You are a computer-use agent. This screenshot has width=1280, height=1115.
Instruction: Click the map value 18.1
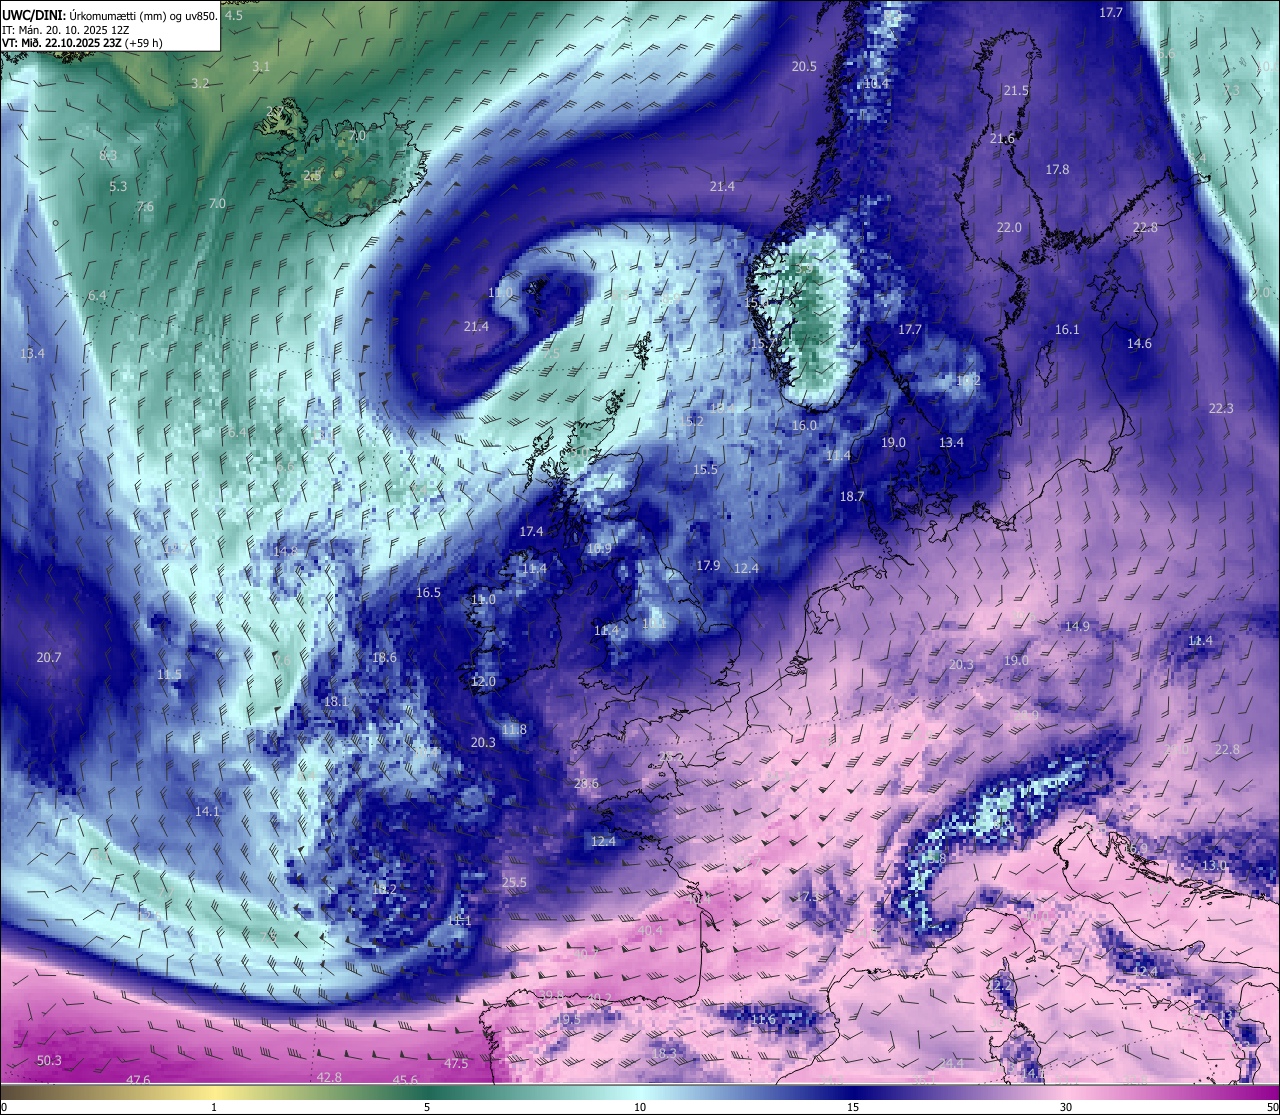[336, 701]
